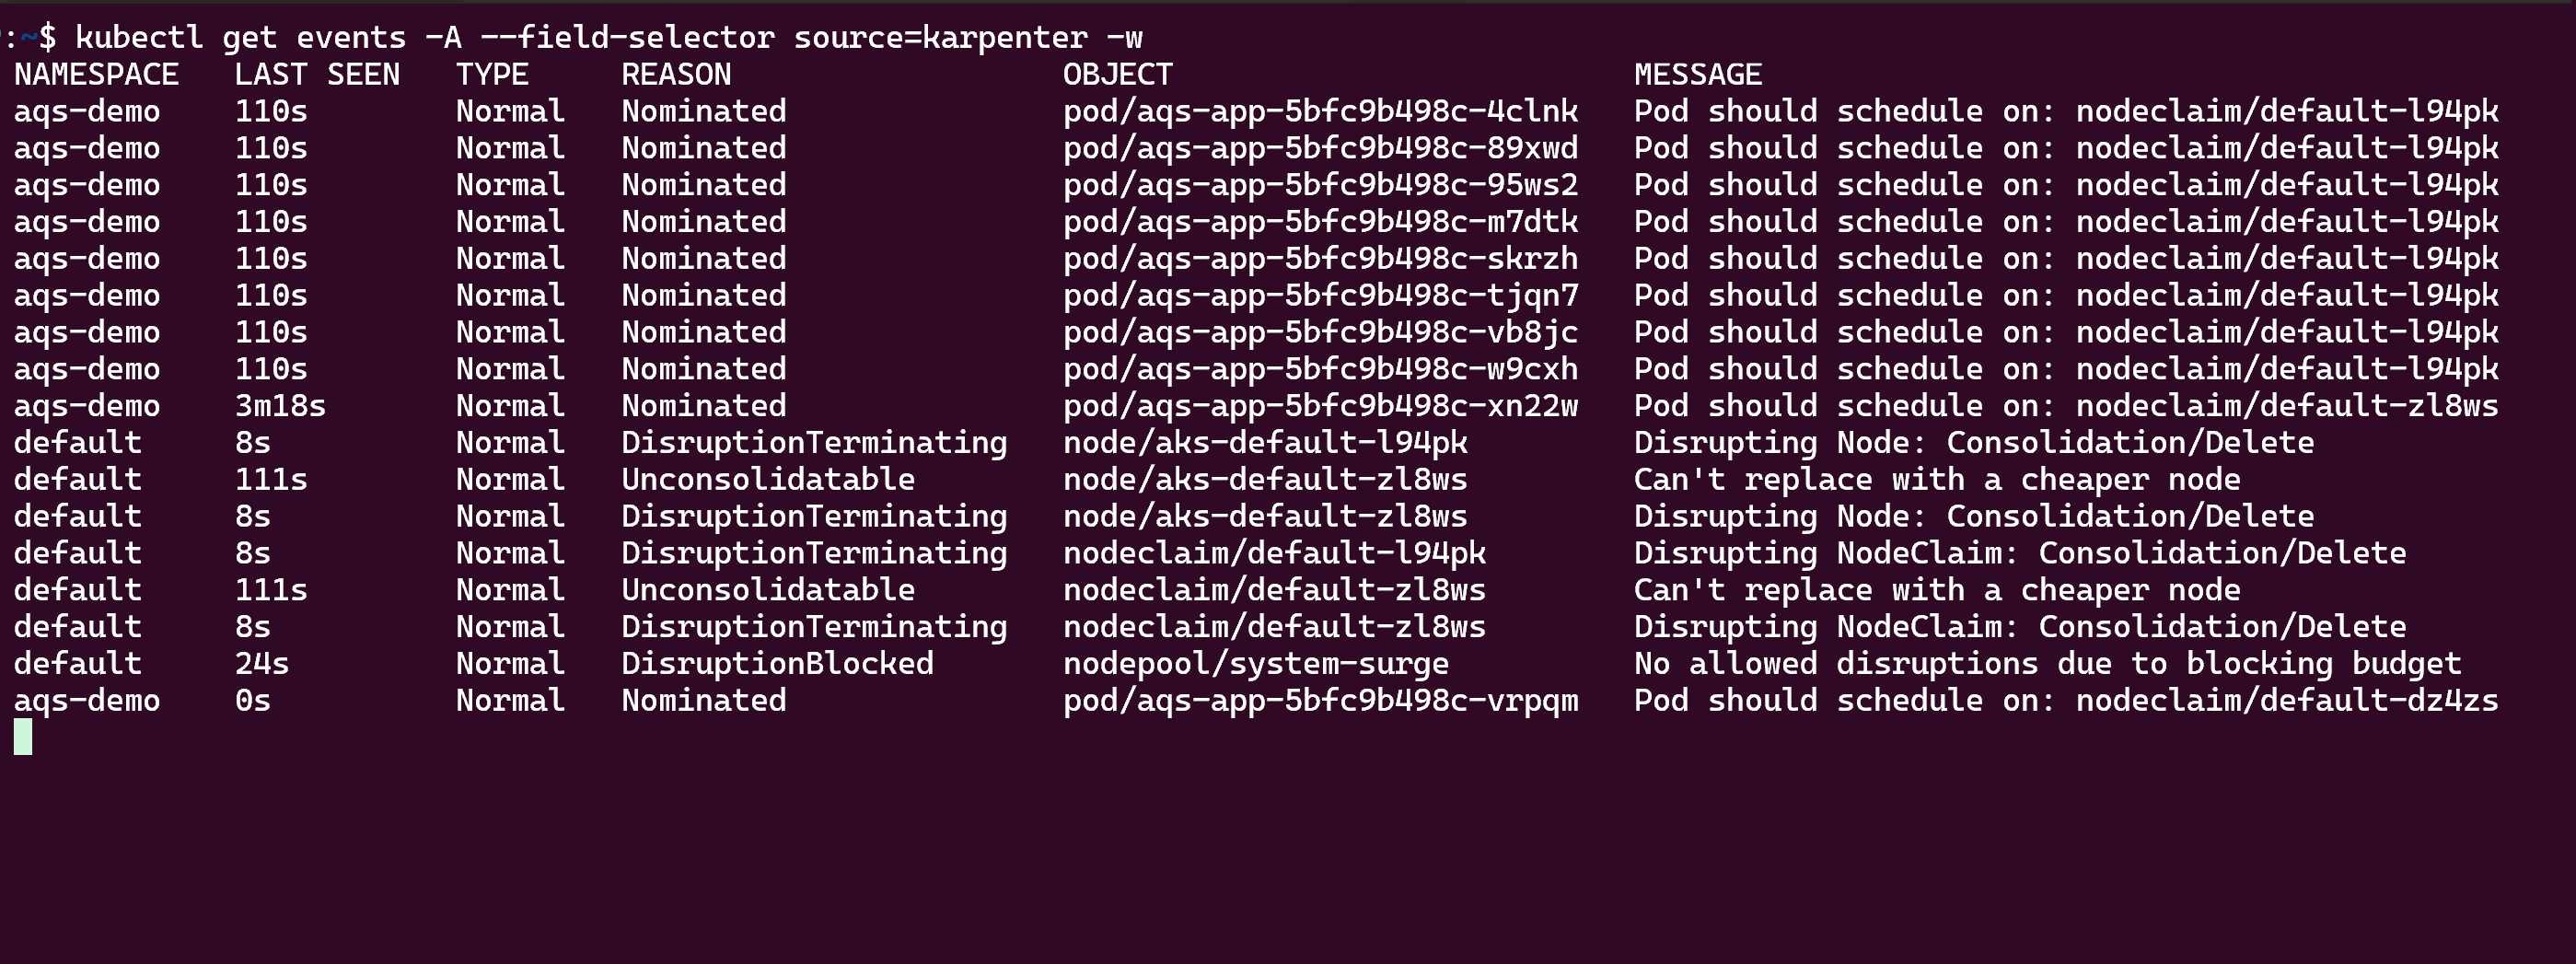Click the OBJECT column header
2576x964 pixels.
tap(1117, 75)
